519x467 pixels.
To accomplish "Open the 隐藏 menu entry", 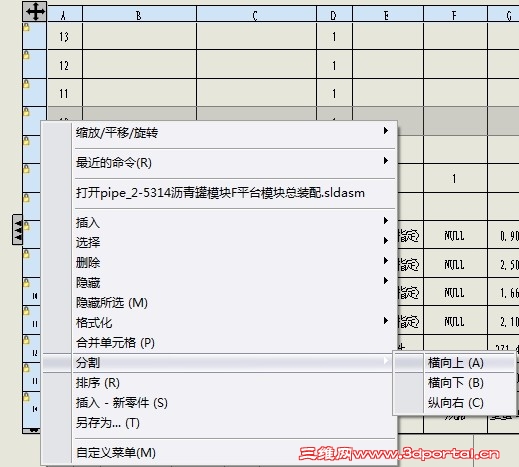I will coord(219,283).
